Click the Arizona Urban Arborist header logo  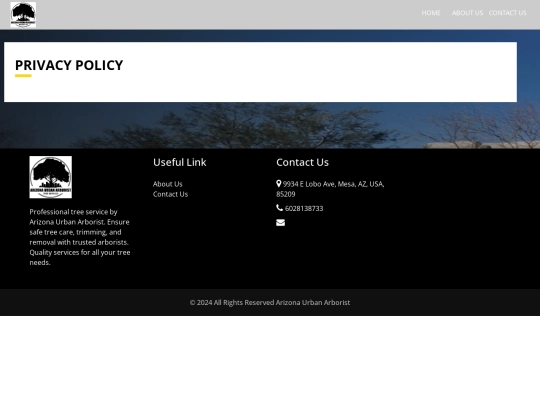23,14
